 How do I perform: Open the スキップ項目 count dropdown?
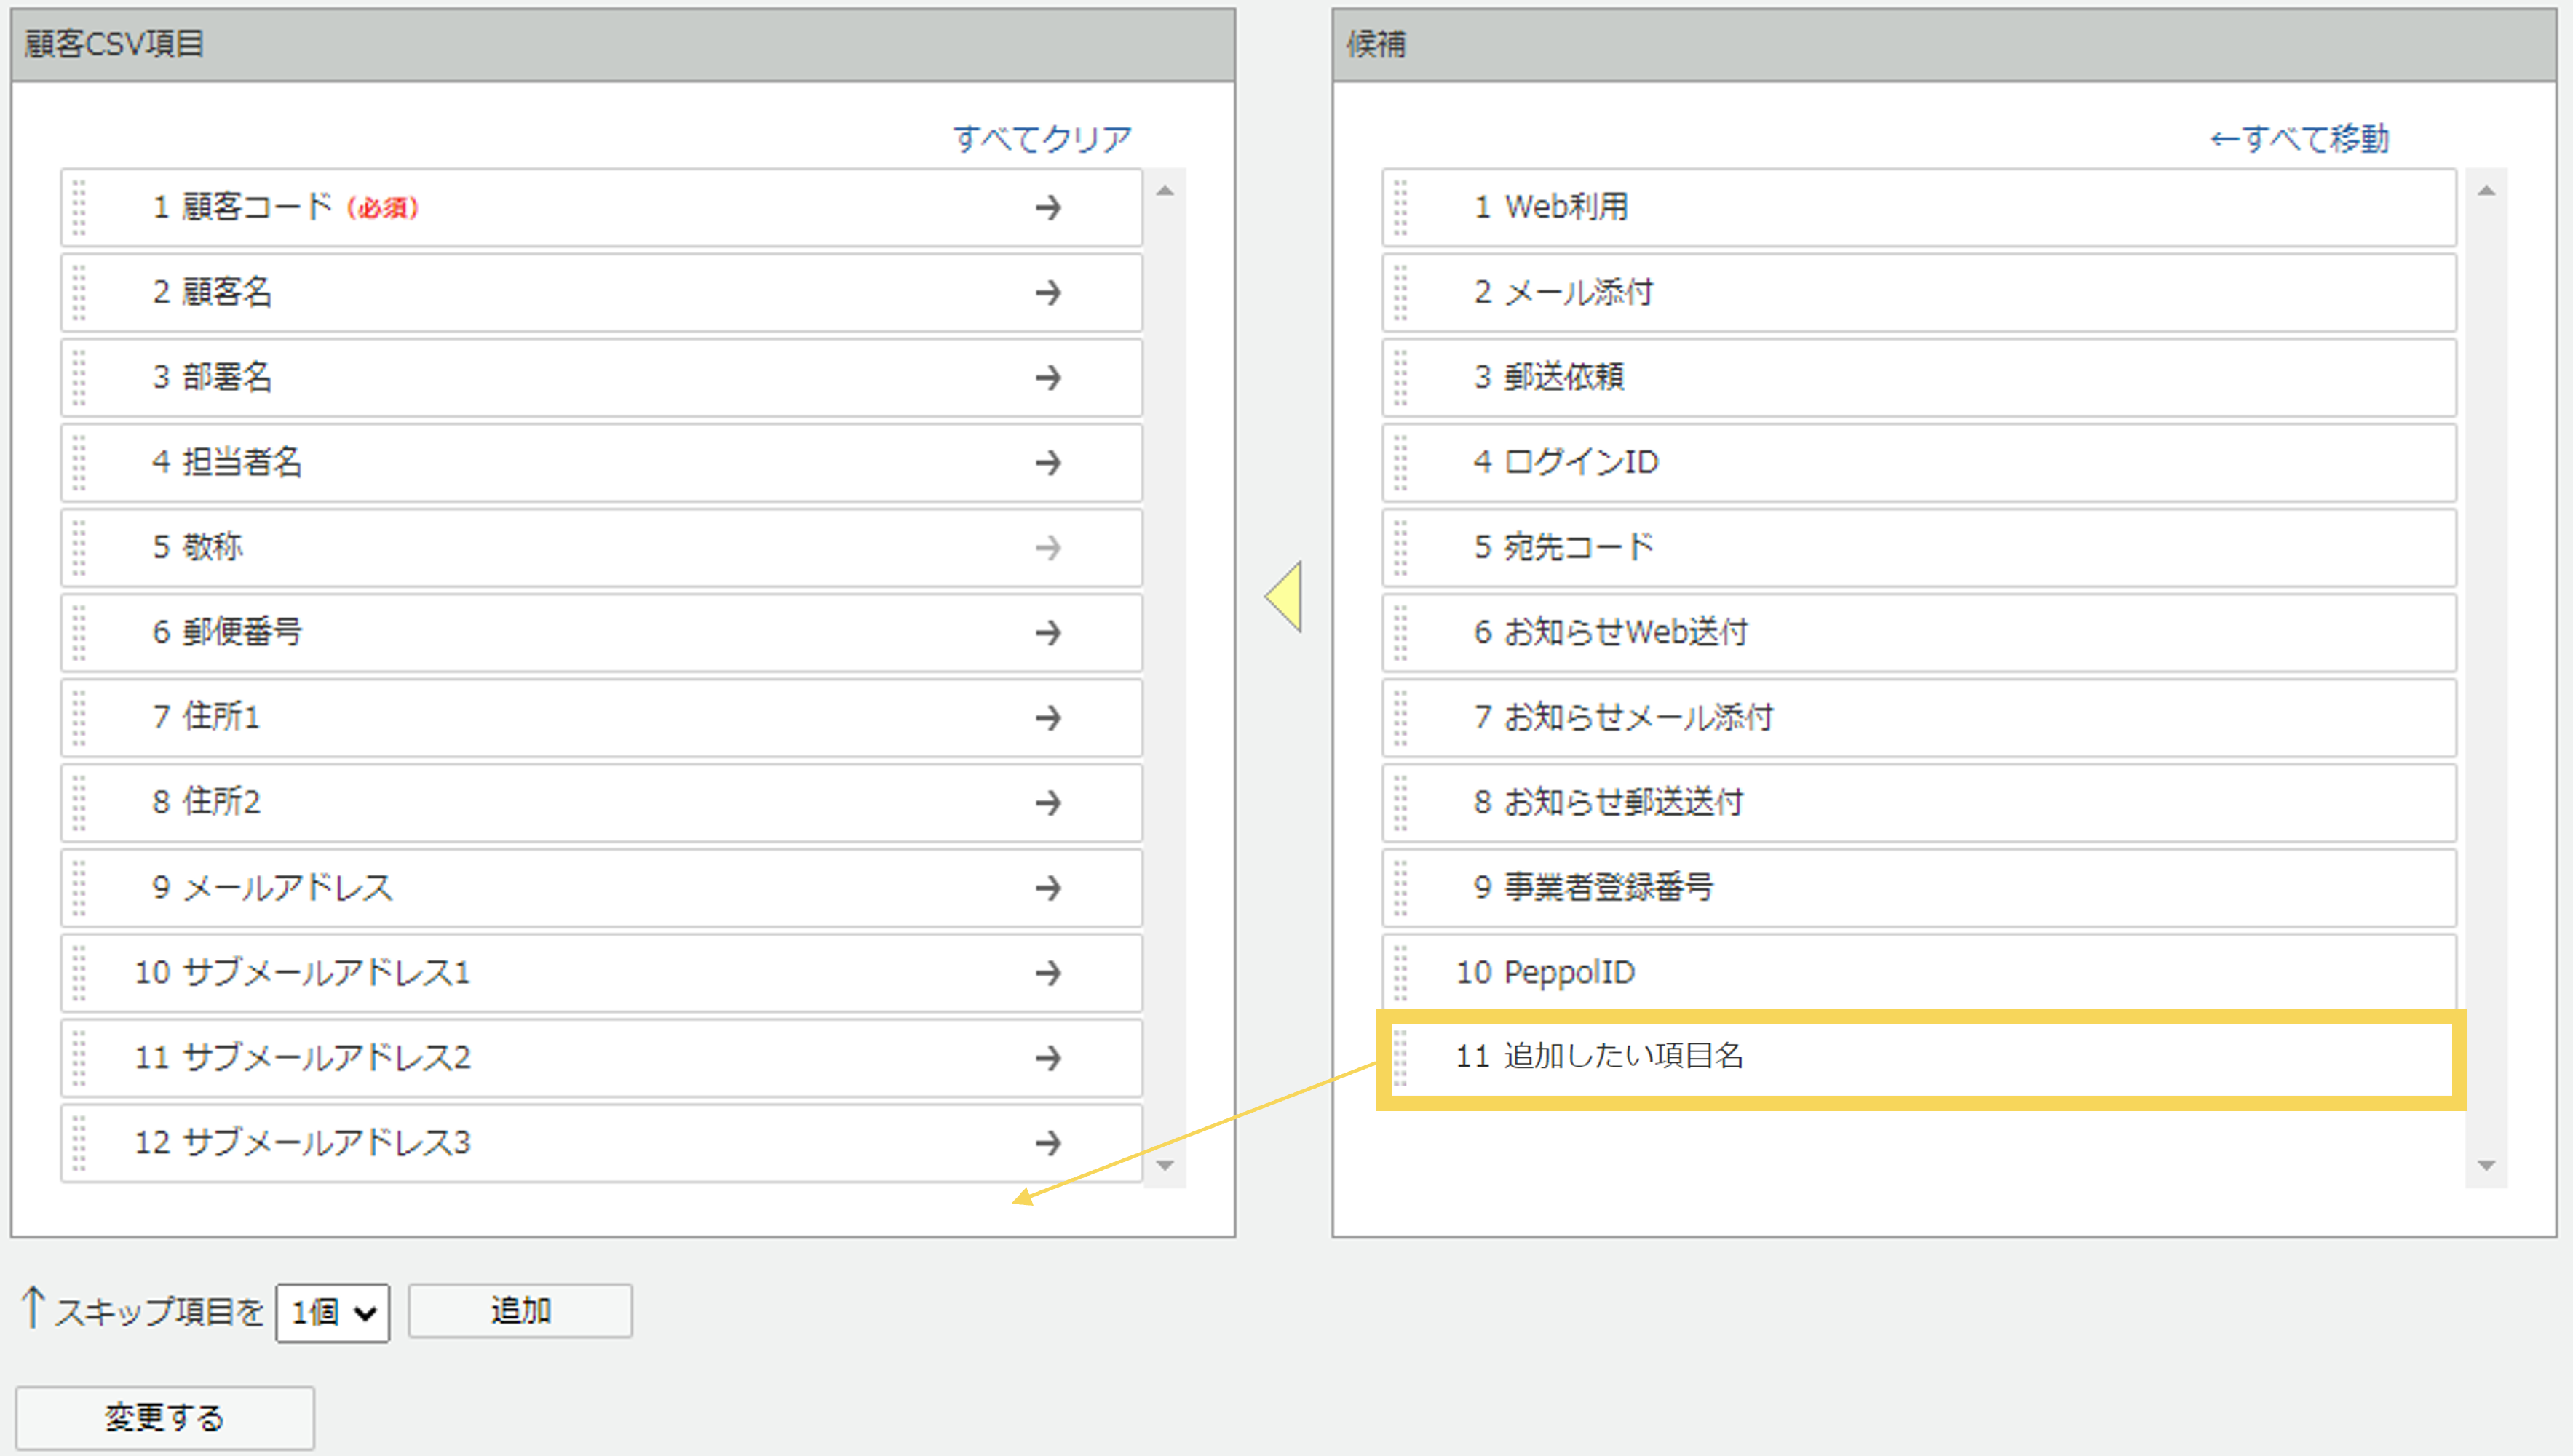(332, 1312)
